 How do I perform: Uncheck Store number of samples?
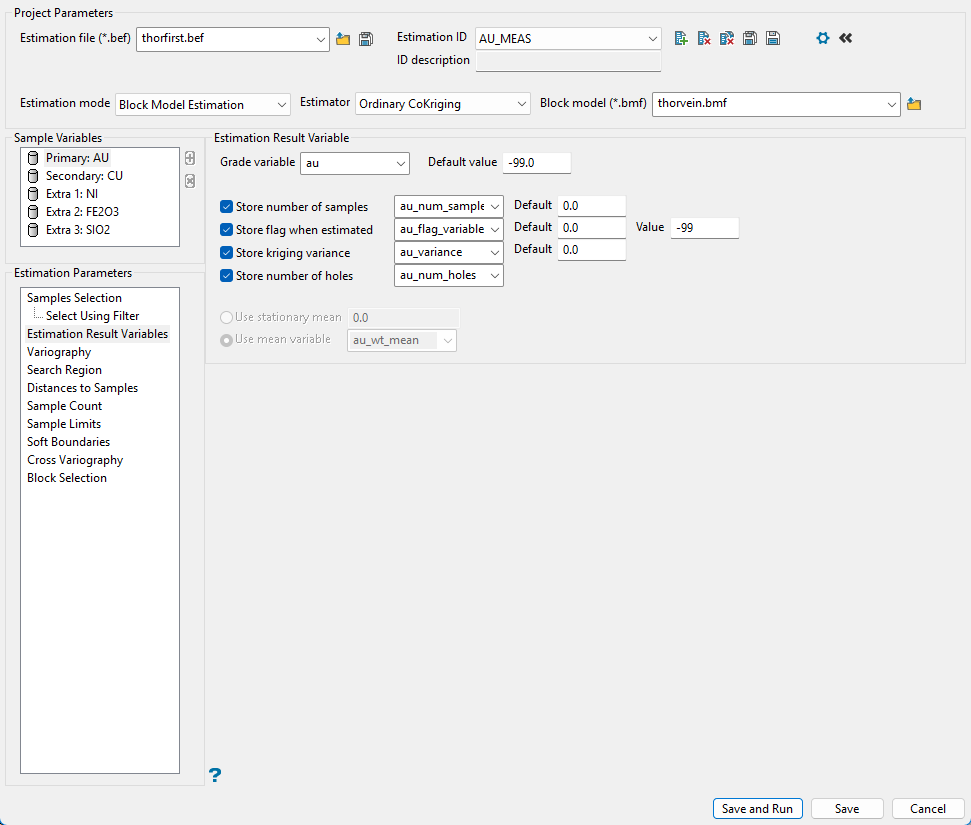point(227,207)
